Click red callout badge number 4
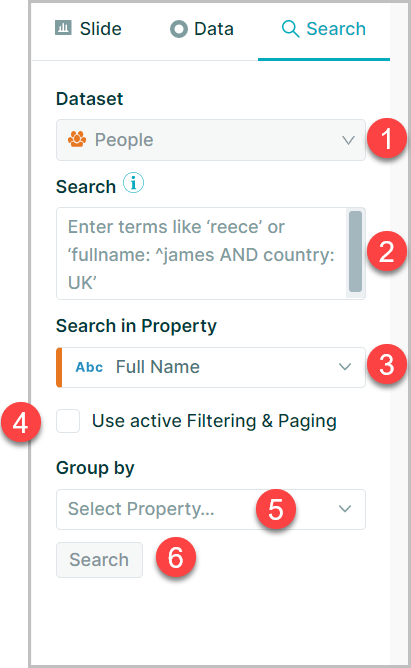Viewport: 411px width, 668px height. [21, 423]
